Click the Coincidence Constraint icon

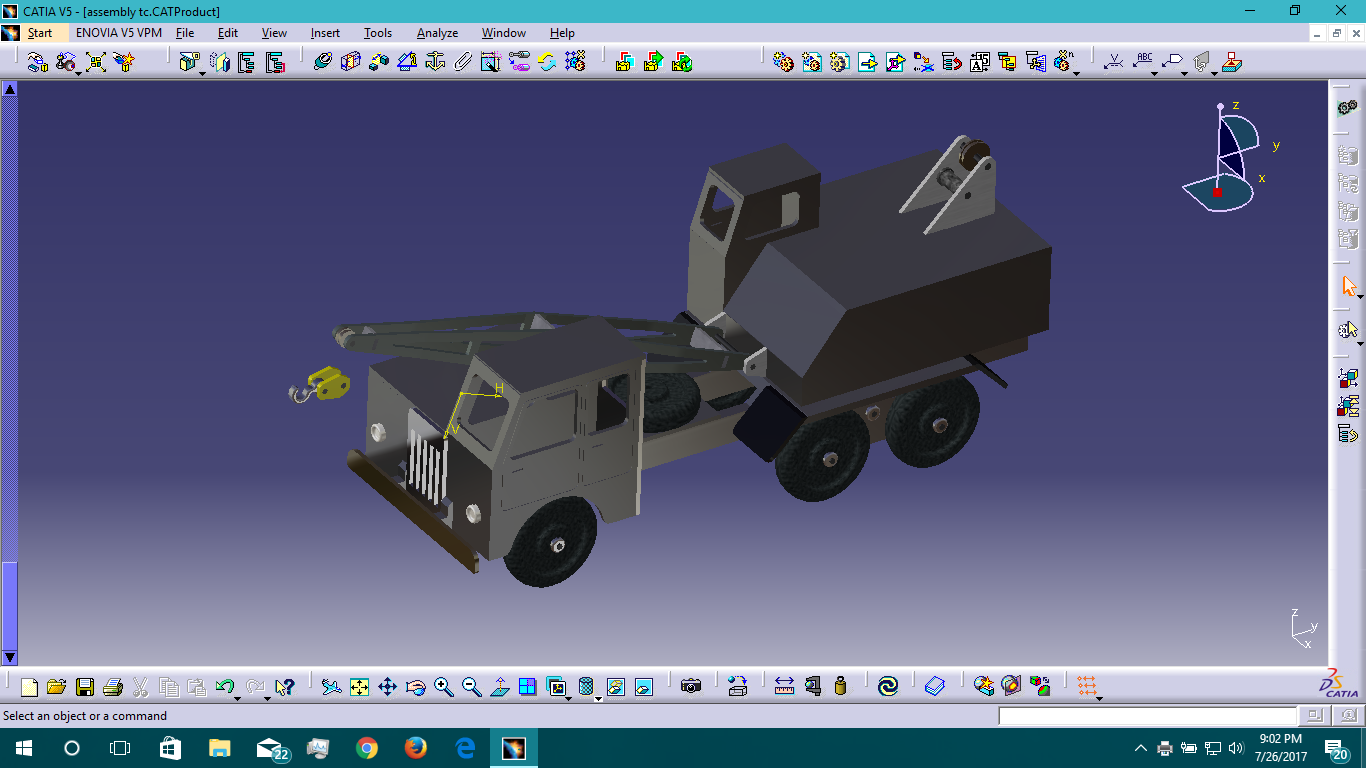[322, 62]
